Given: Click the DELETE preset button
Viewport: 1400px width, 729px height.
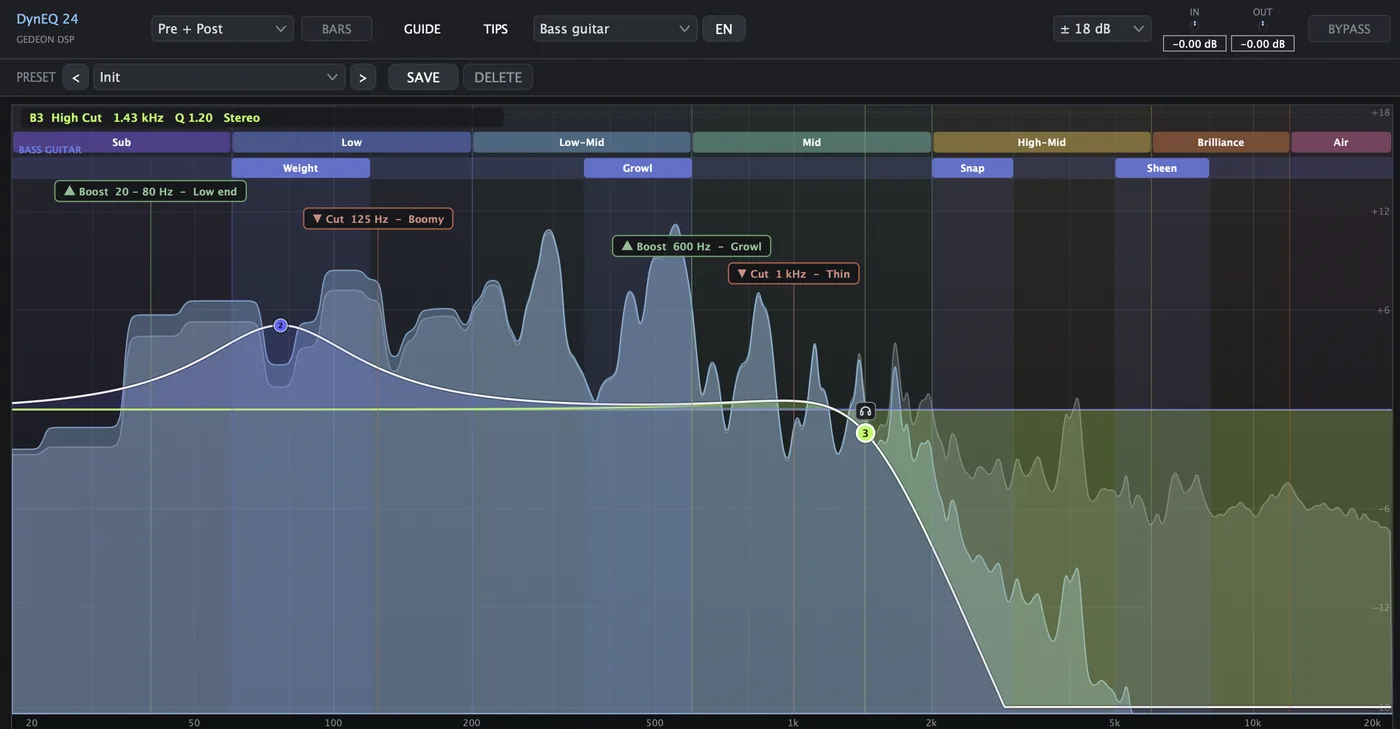Looking at the screenshot, I should click(498, 77).
